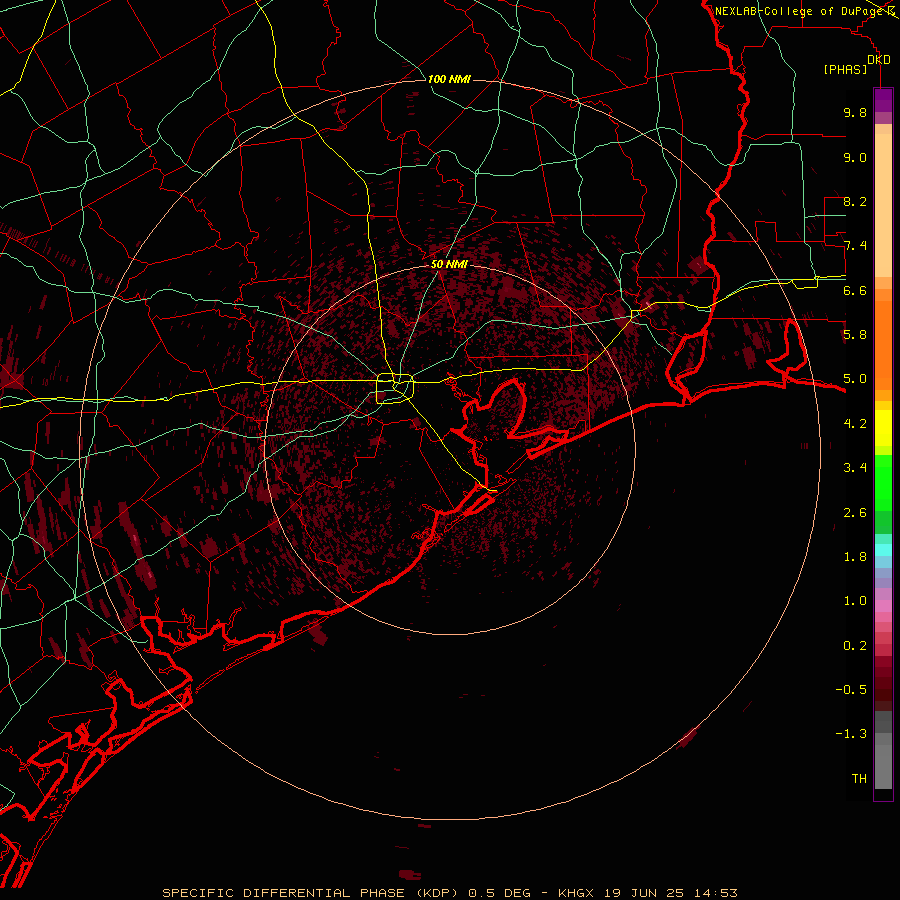
Task: Click the -1.3 value on color scale
Action: pyautogui.click(x=851, y=734)
